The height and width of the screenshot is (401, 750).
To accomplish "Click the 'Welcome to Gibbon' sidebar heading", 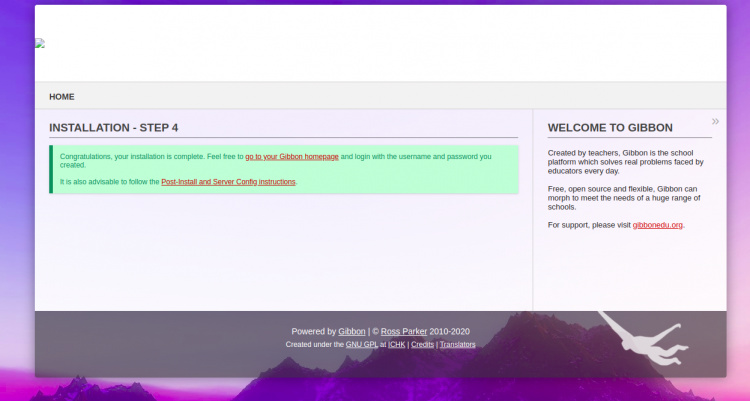I will click(x=610, y=128).
